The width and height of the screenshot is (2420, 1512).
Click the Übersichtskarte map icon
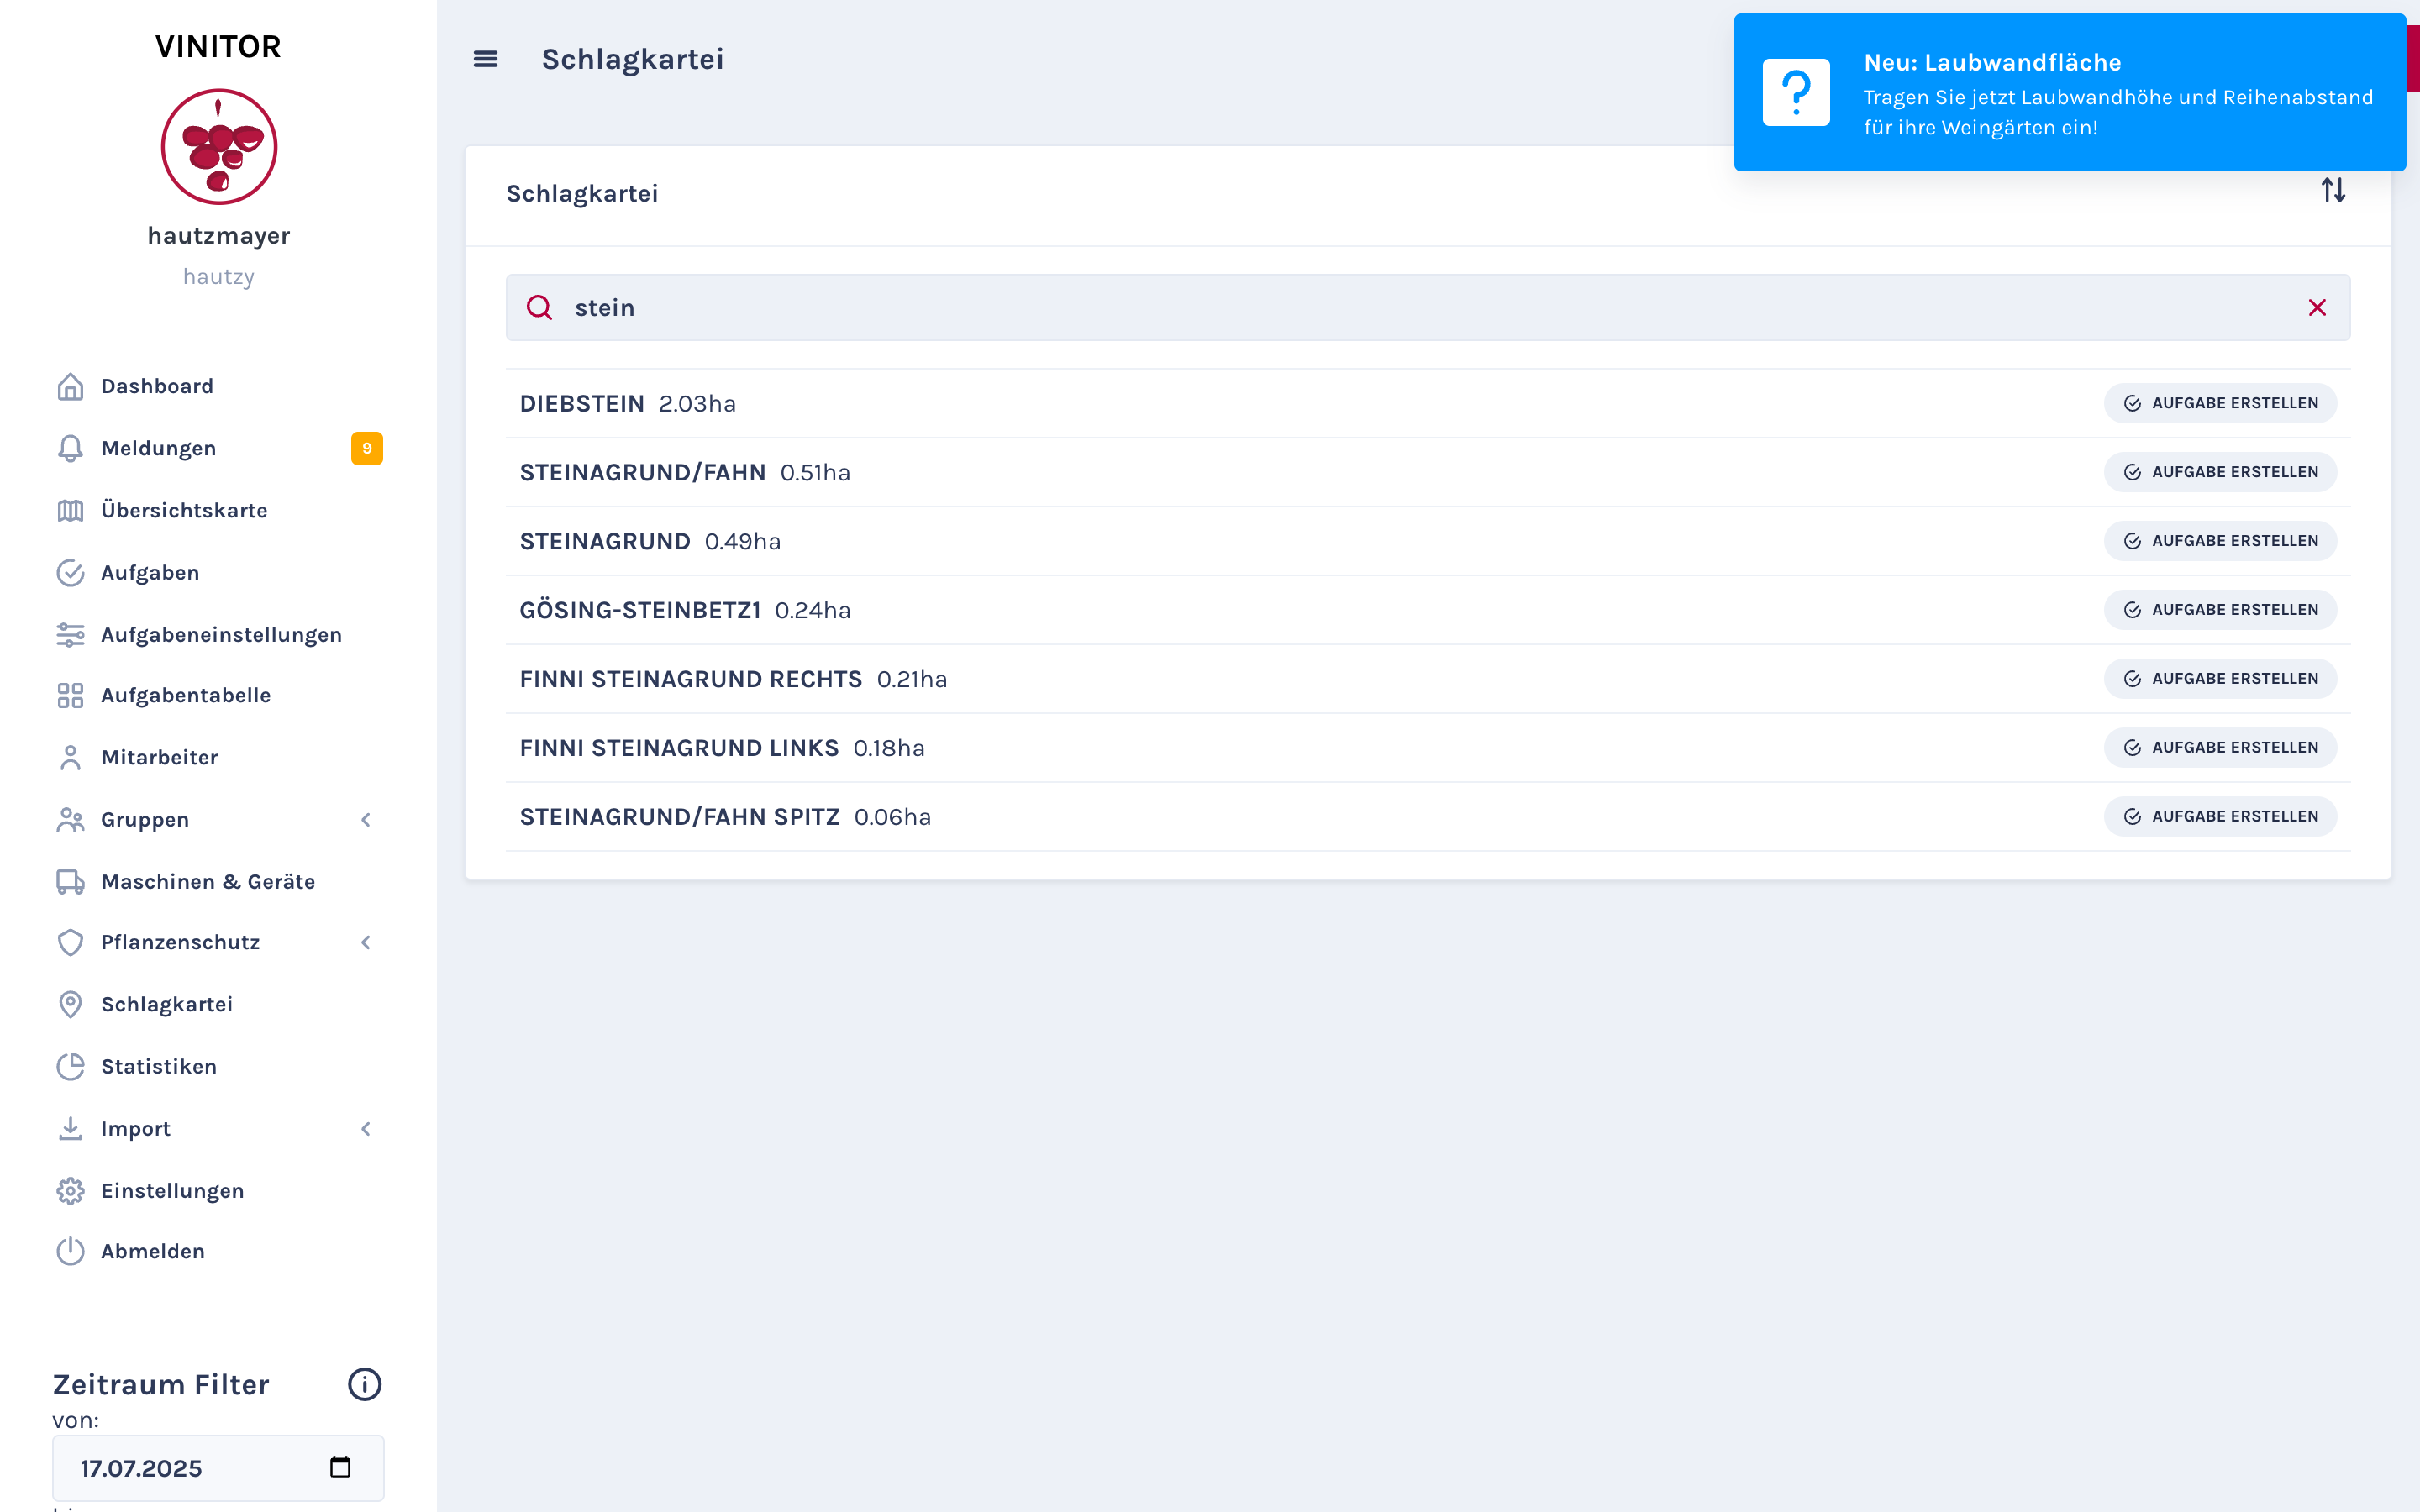[x=70, y=510]
